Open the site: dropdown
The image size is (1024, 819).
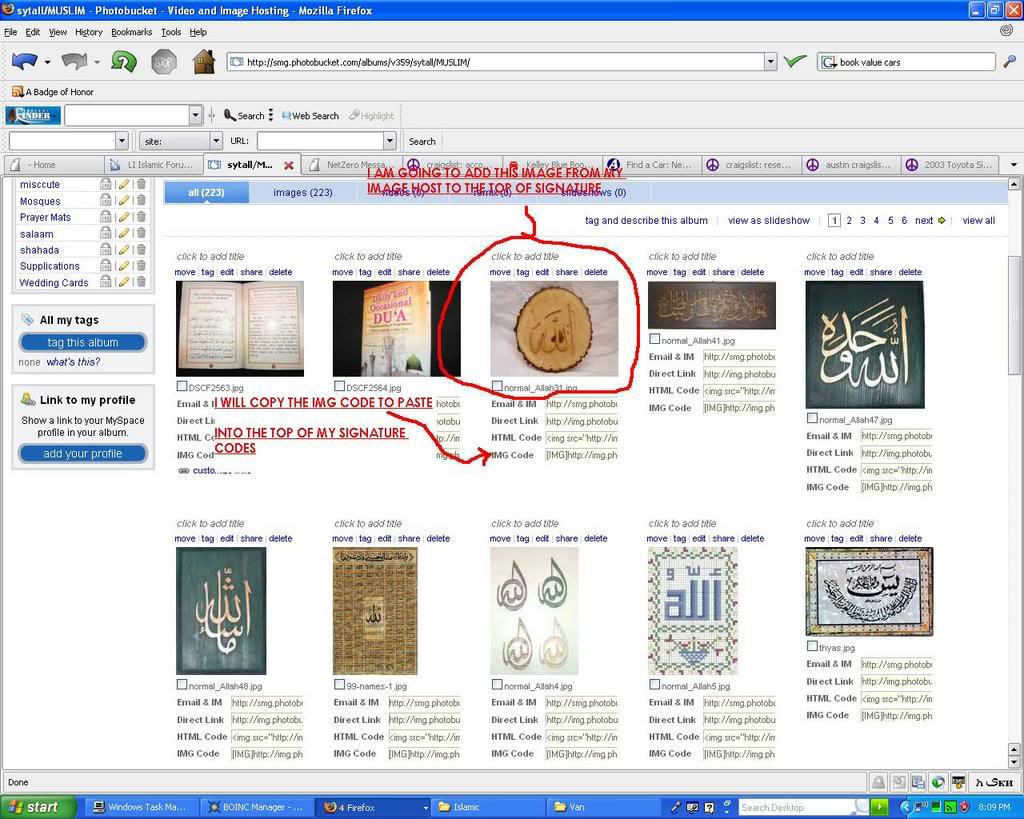coord(216,141)
